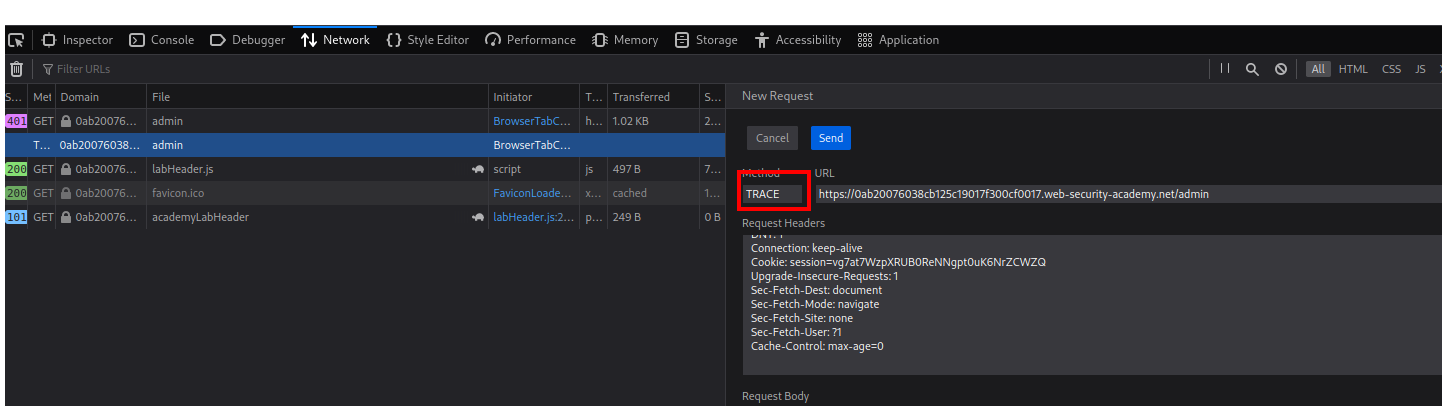Click lock icon on the 401 admin request

pyautogui.click(x=66, y=121)
